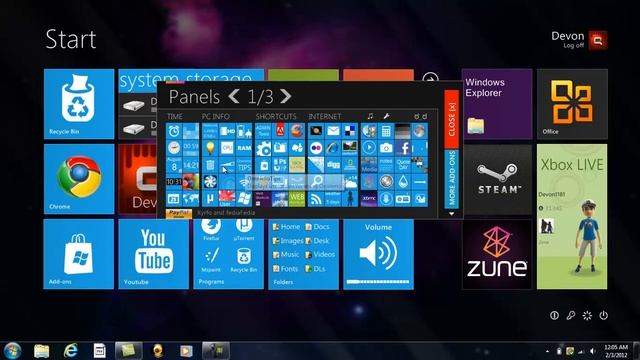Open the Xbox LIVE tile

coord(572,216)
